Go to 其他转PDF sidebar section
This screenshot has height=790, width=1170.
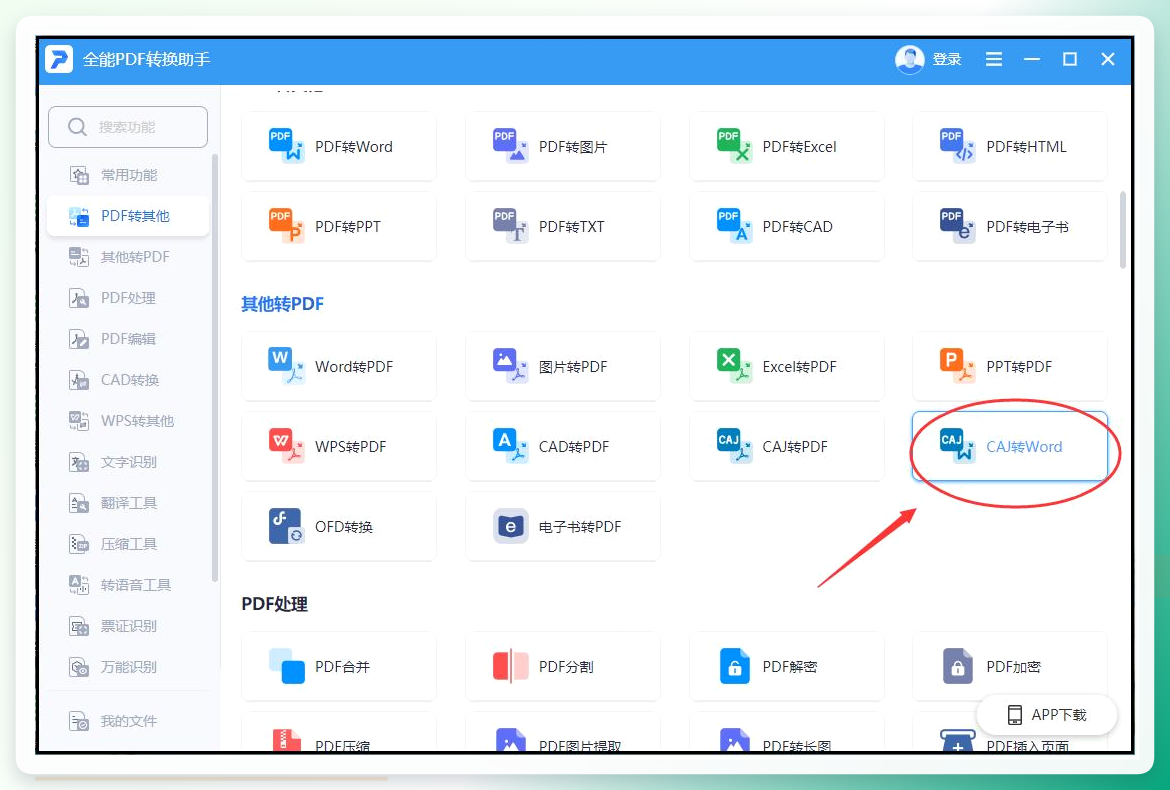128,257
